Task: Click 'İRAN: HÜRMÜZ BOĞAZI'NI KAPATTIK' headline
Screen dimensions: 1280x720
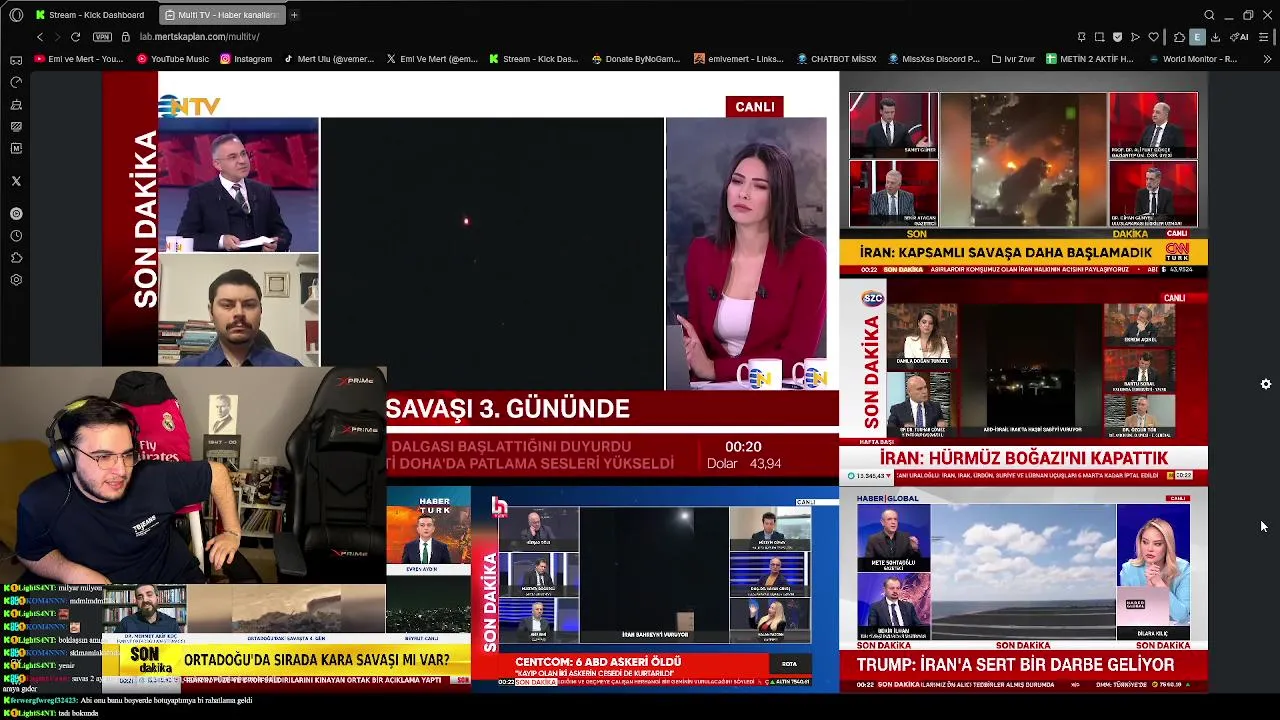Action: [x=1023, y=458]
